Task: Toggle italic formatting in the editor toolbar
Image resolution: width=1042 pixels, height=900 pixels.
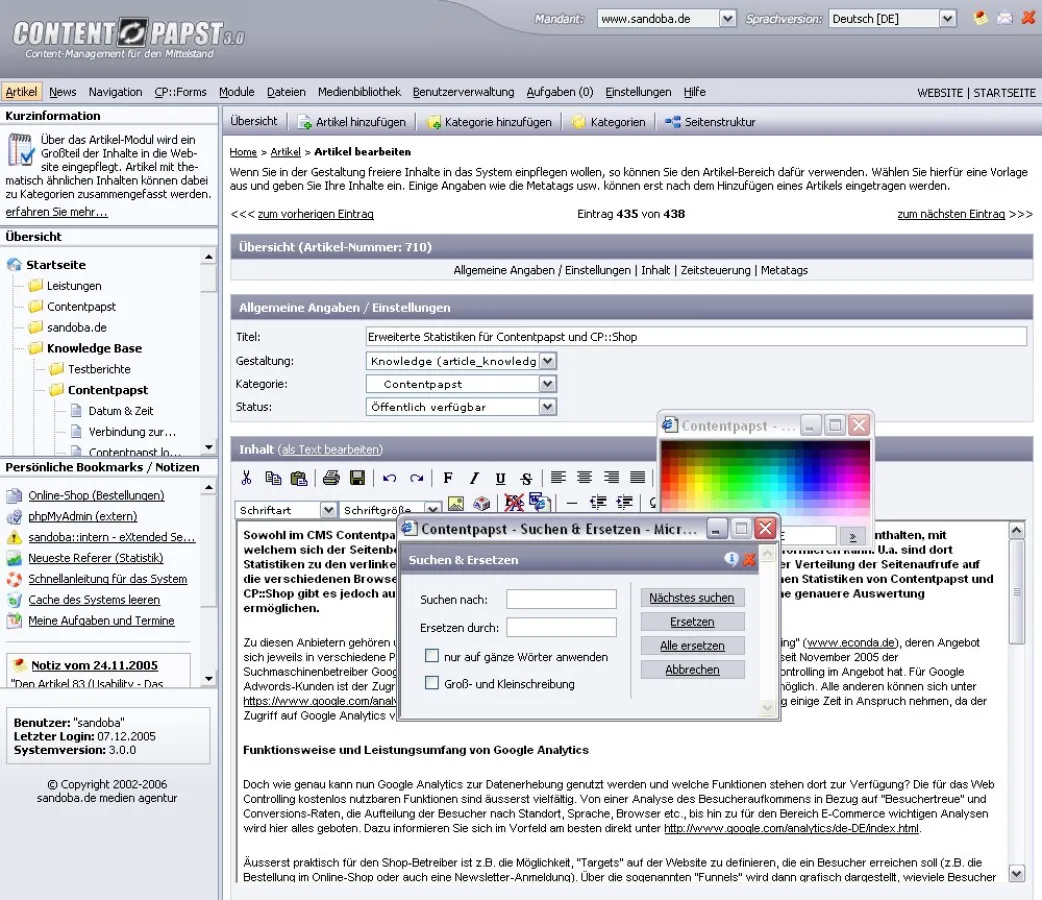Action: pos(474,477)
